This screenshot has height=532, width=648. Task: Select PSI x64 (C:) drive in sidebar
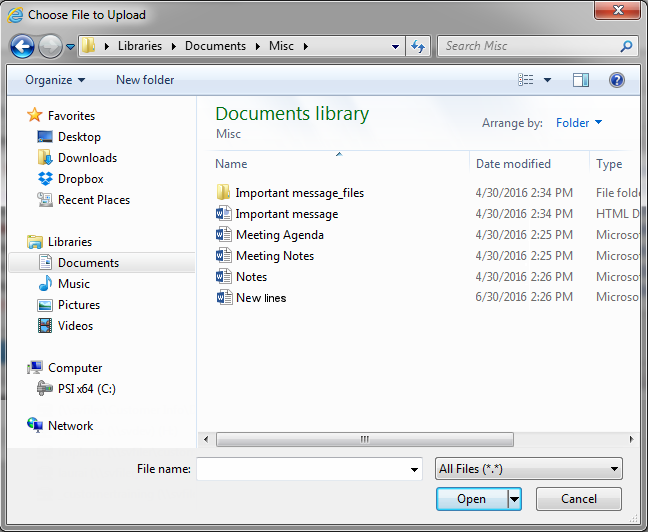[x=86, y=389]
